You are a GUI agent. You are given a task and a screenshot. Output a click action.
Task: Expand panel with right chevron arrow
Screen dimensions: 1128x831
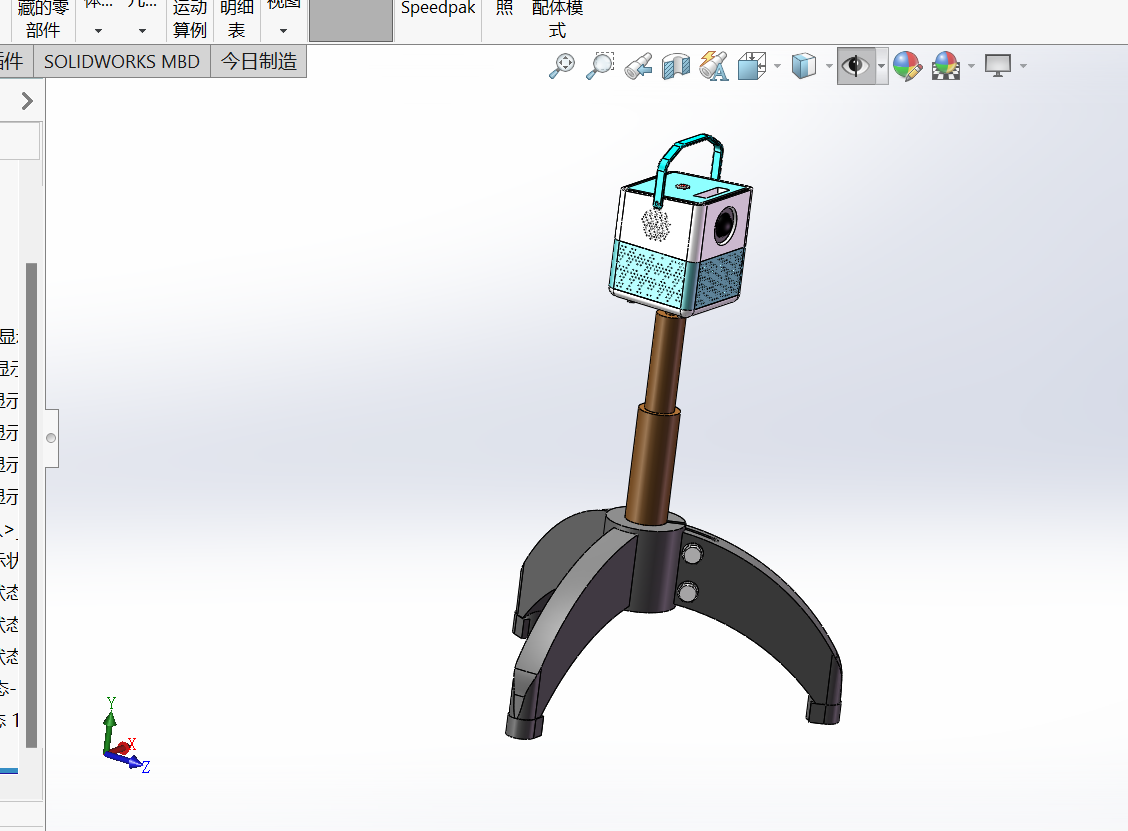point(27,101)
